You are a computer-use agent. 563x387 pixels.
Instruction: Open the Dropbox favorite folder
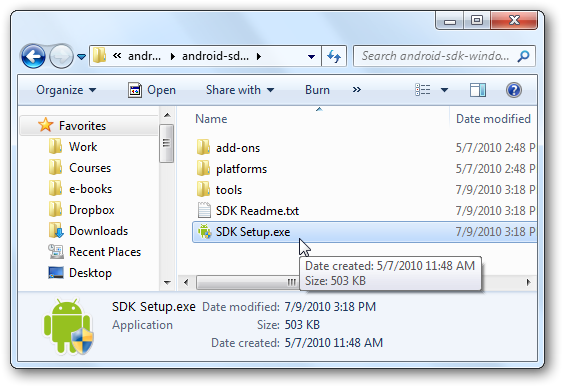pos(92,210)
